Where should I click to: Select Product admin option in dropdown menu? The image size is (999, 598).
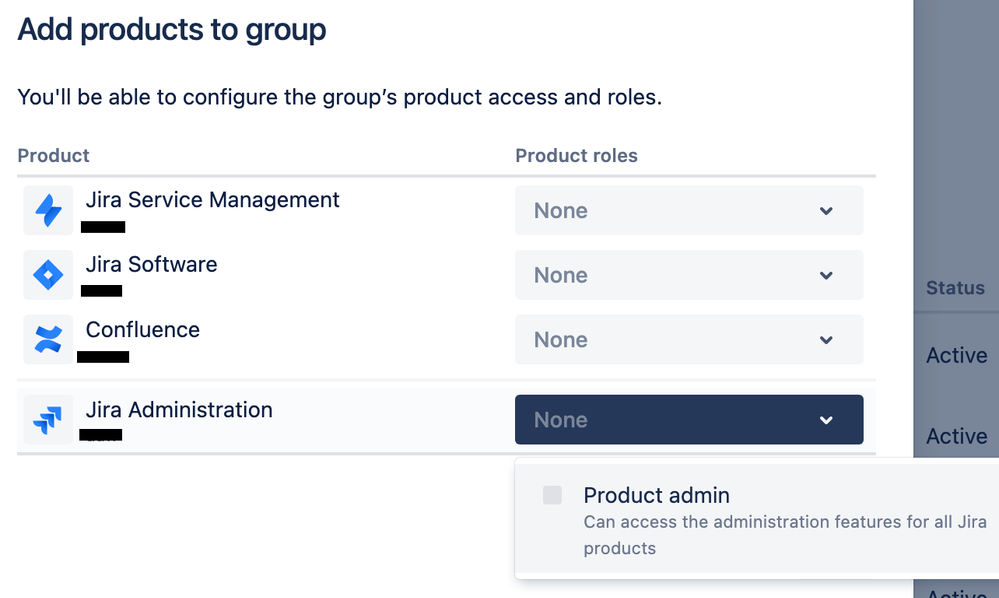[x=656, y=495]
